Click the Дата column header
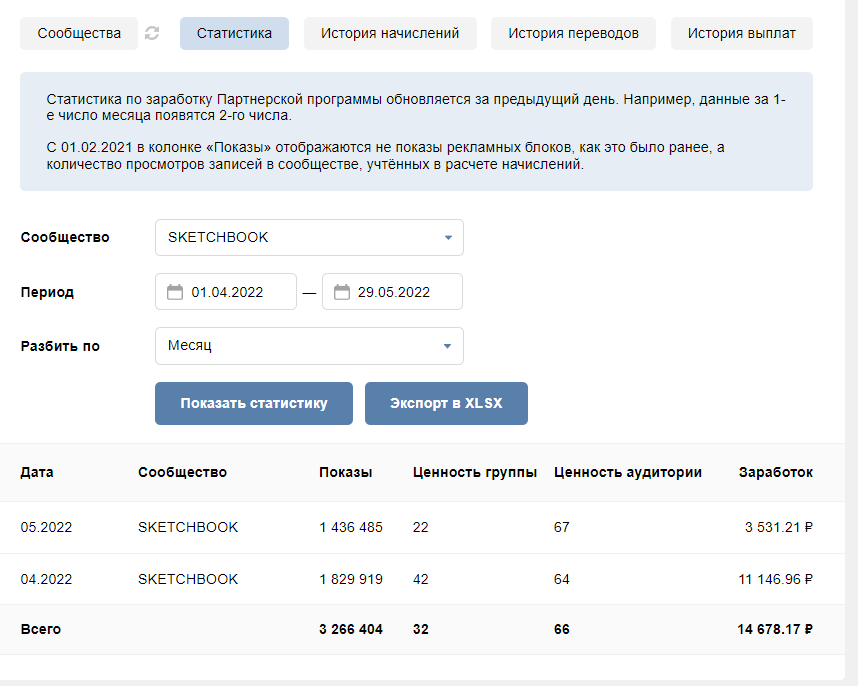 [37, 472]
